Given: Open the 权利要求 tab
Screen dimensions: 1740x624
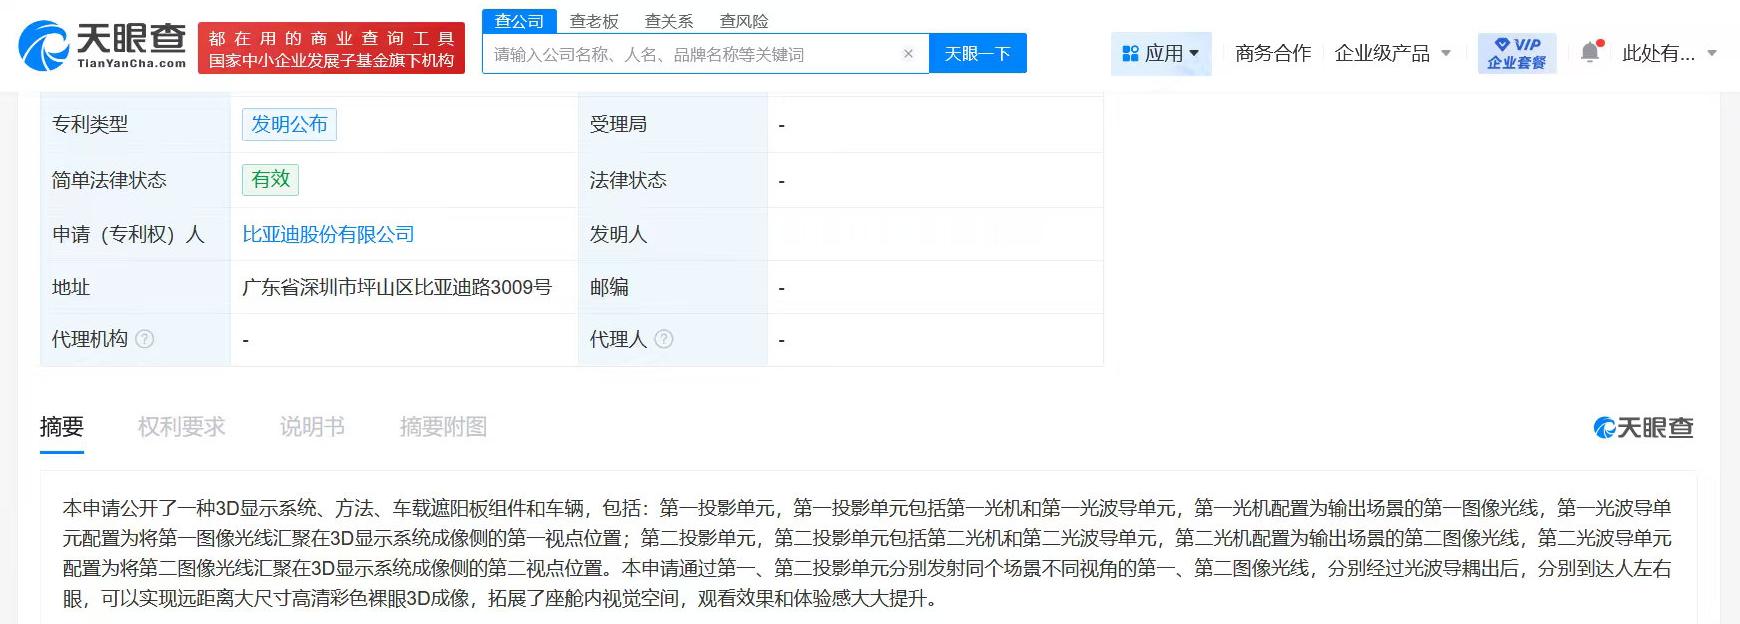Looking at the screenshot, I should coord(181,427).
